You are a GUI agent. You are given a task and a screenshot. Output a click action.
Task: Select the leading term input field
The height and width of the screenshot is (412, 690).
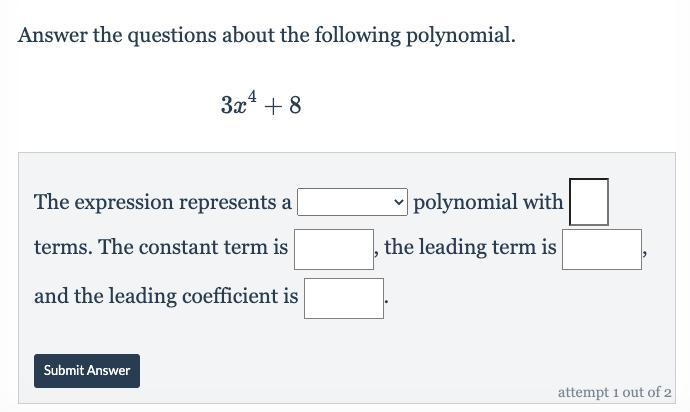pos(602,249)
